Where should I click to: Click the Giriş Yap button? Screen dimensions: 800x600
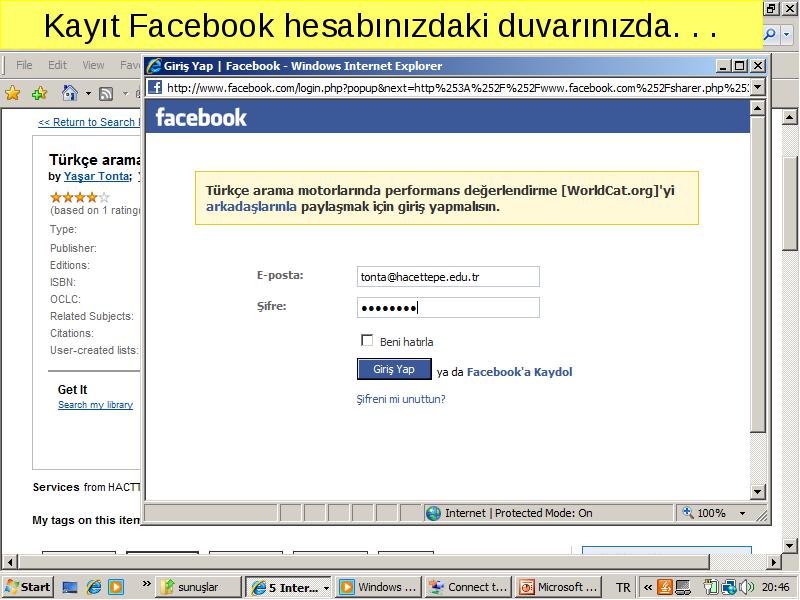point(394,369)
